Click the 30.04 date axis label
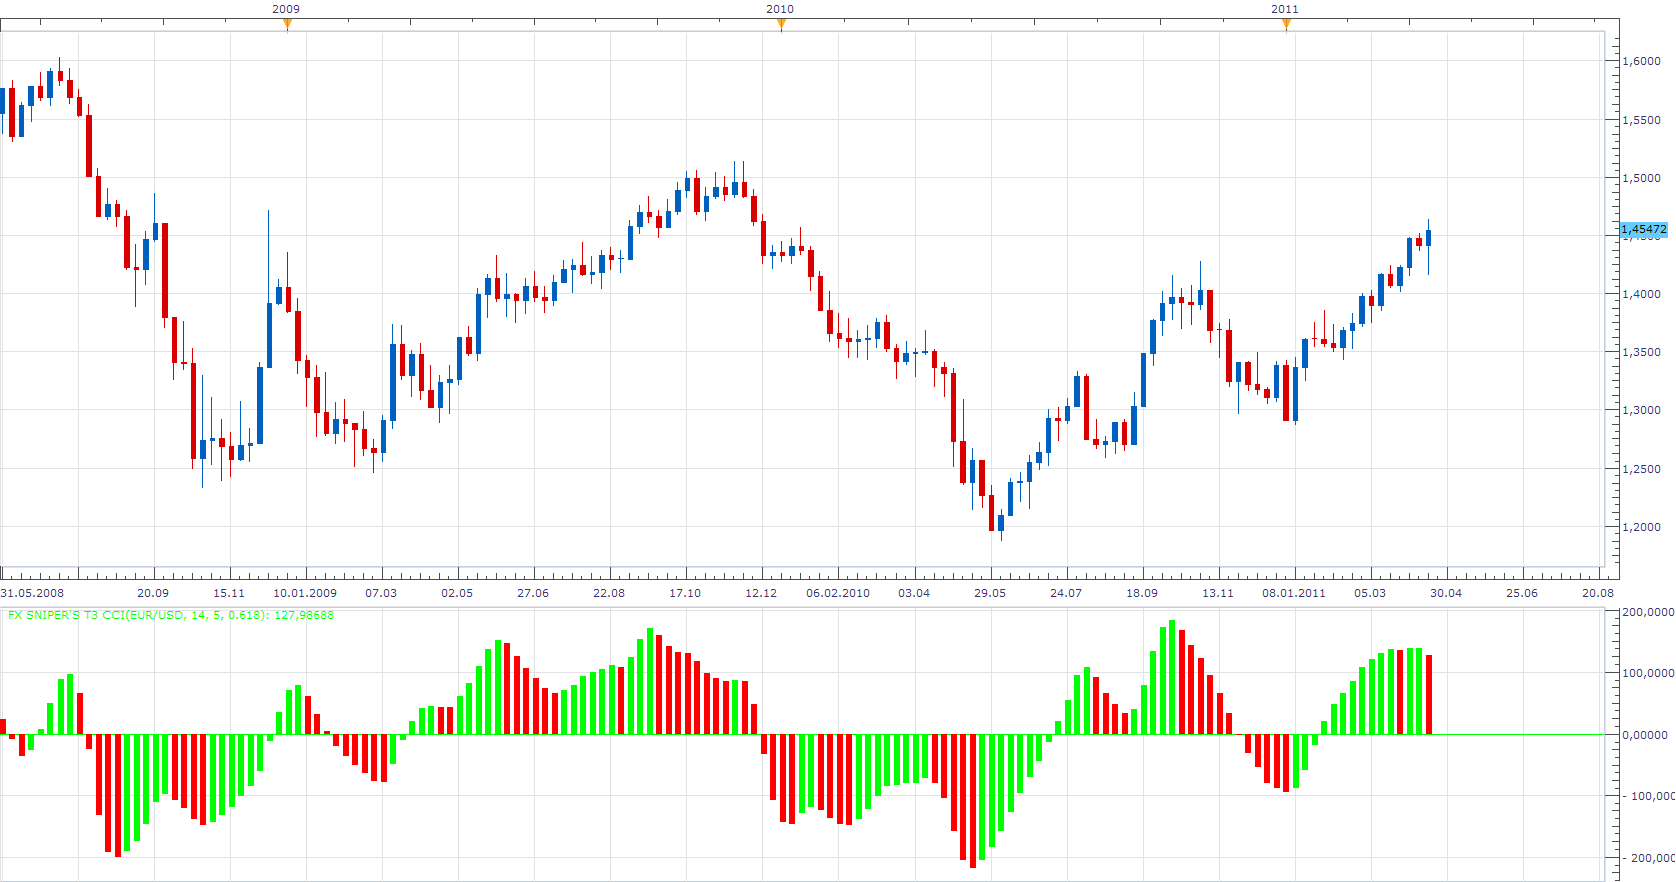1676x882 pixels. [1446, 593]
